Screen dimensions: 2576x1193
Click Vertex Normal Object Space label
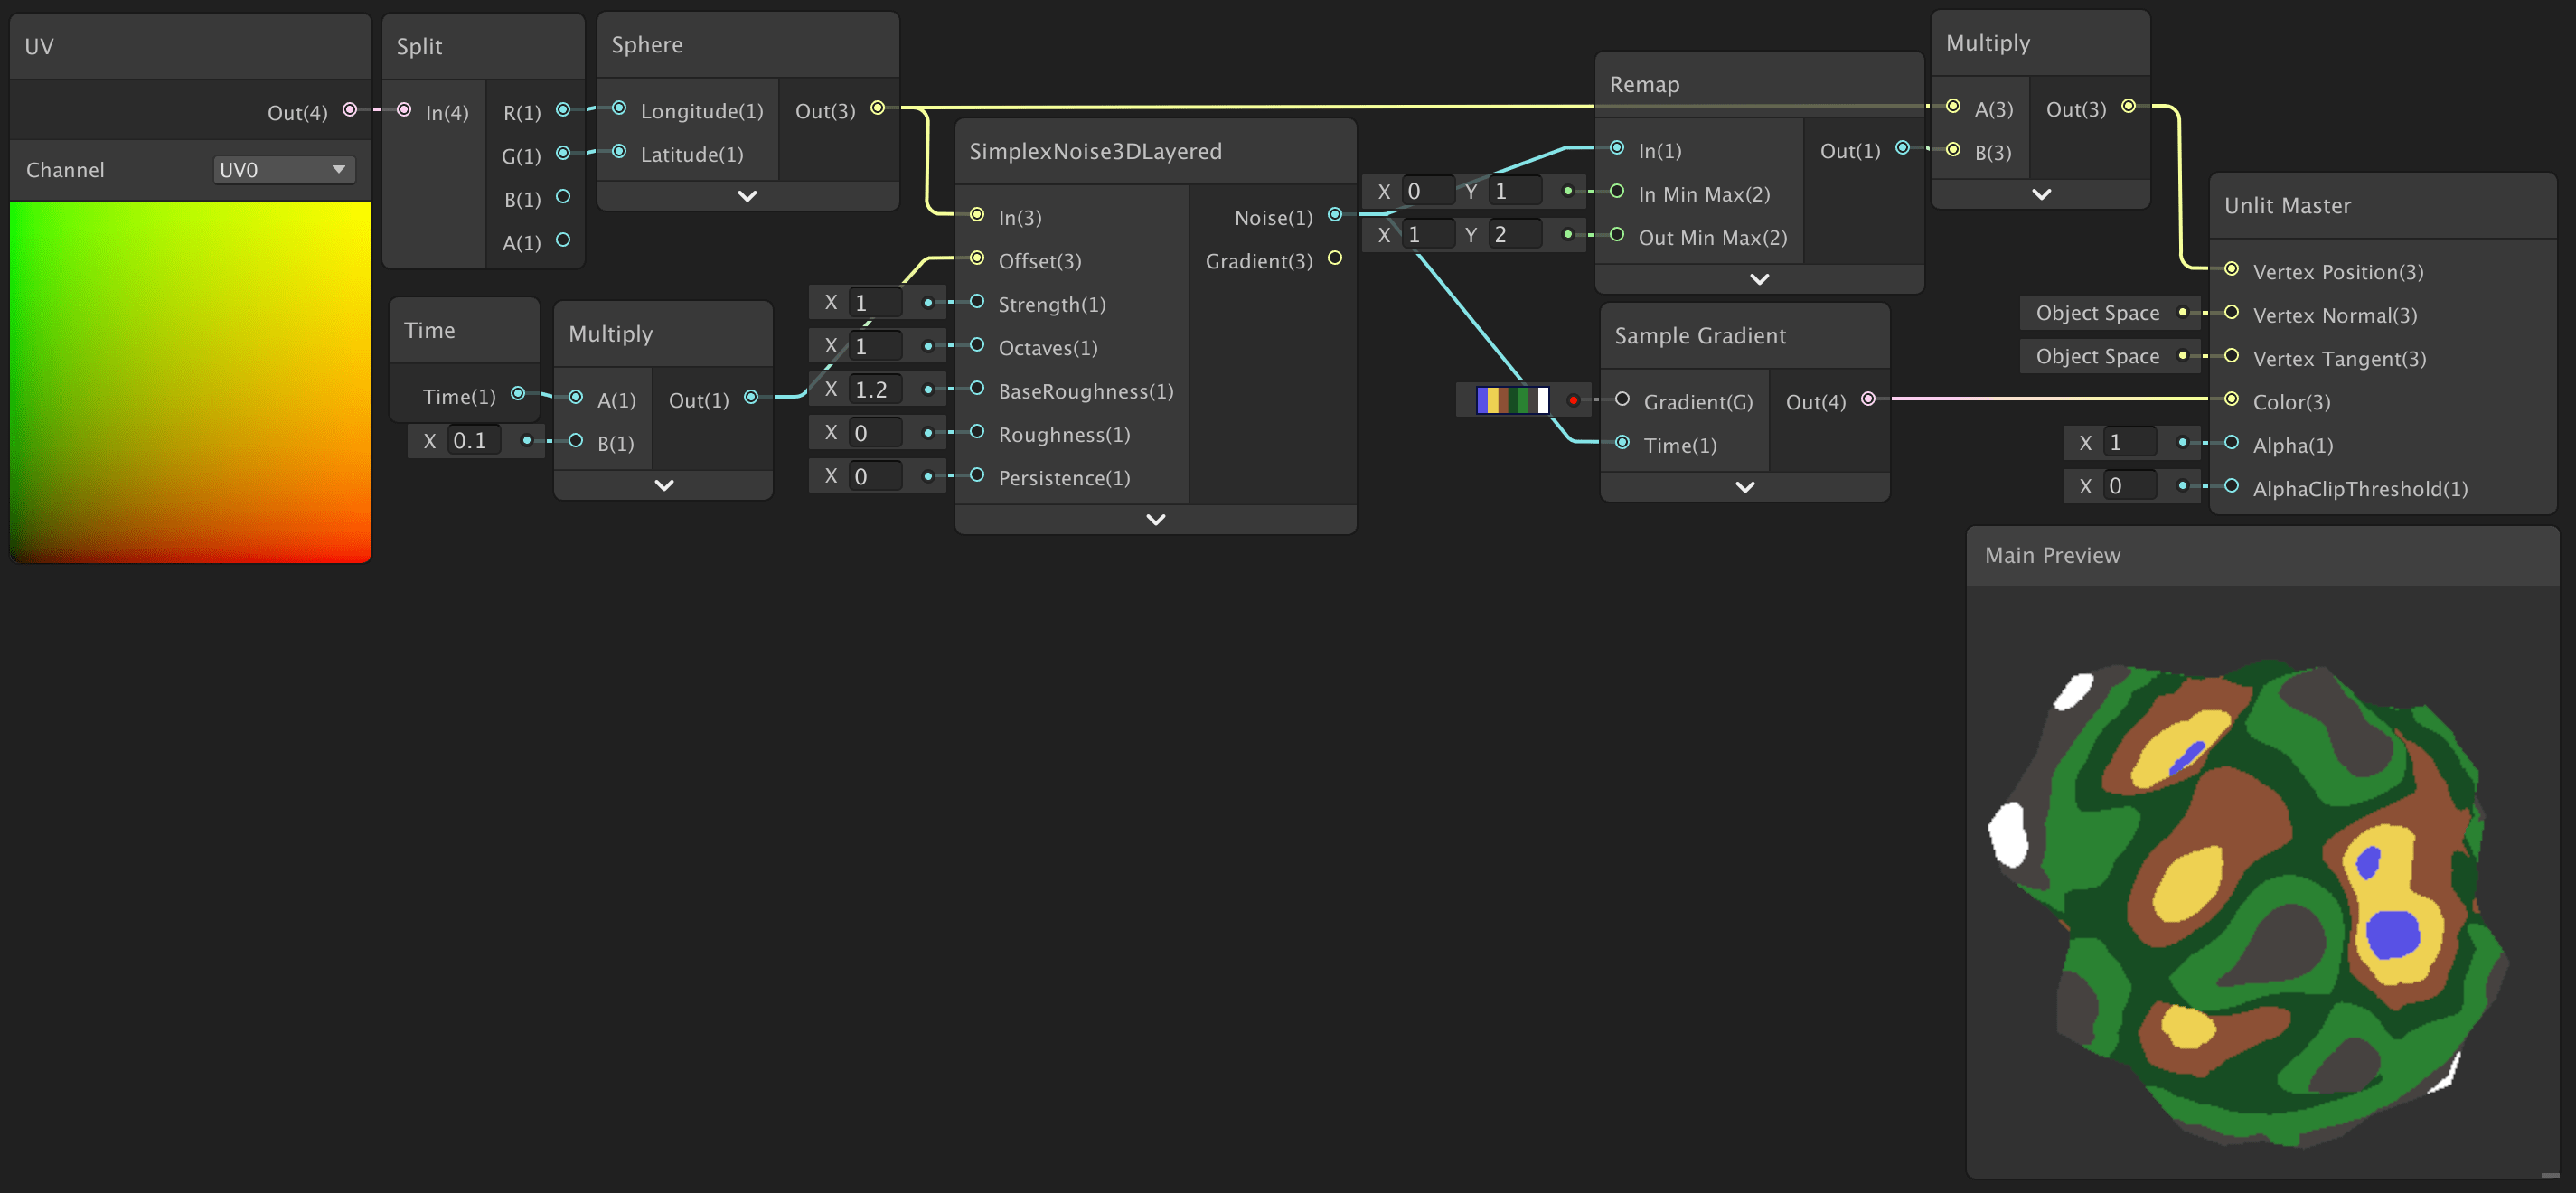[2097, 313]
